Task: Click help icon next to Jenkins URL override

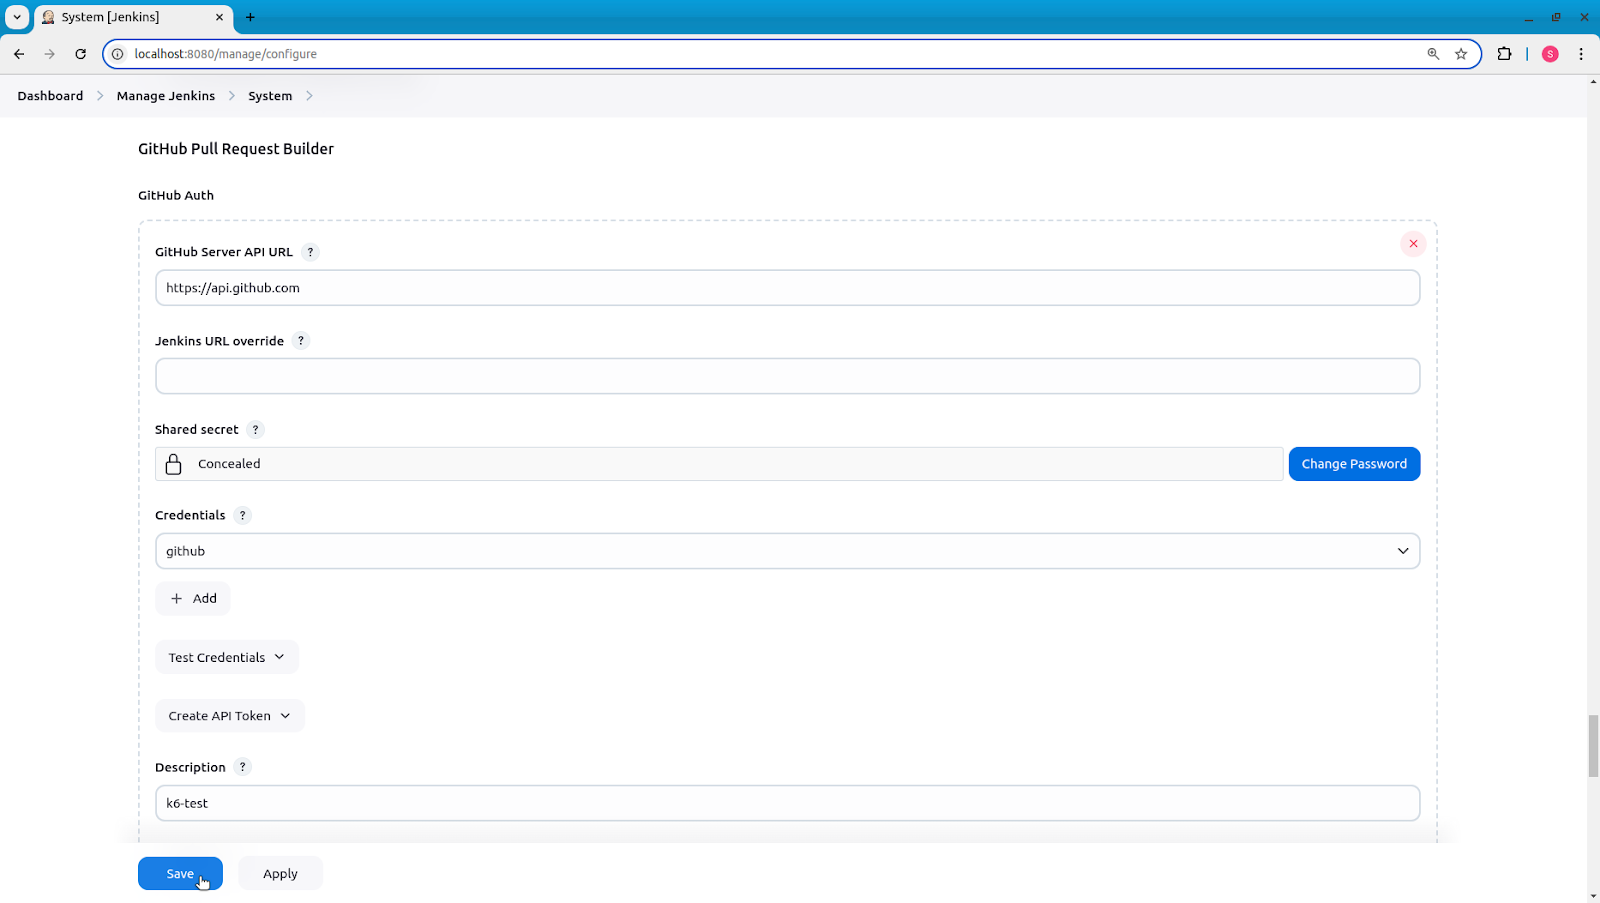Action: click(x=301, y=341)
